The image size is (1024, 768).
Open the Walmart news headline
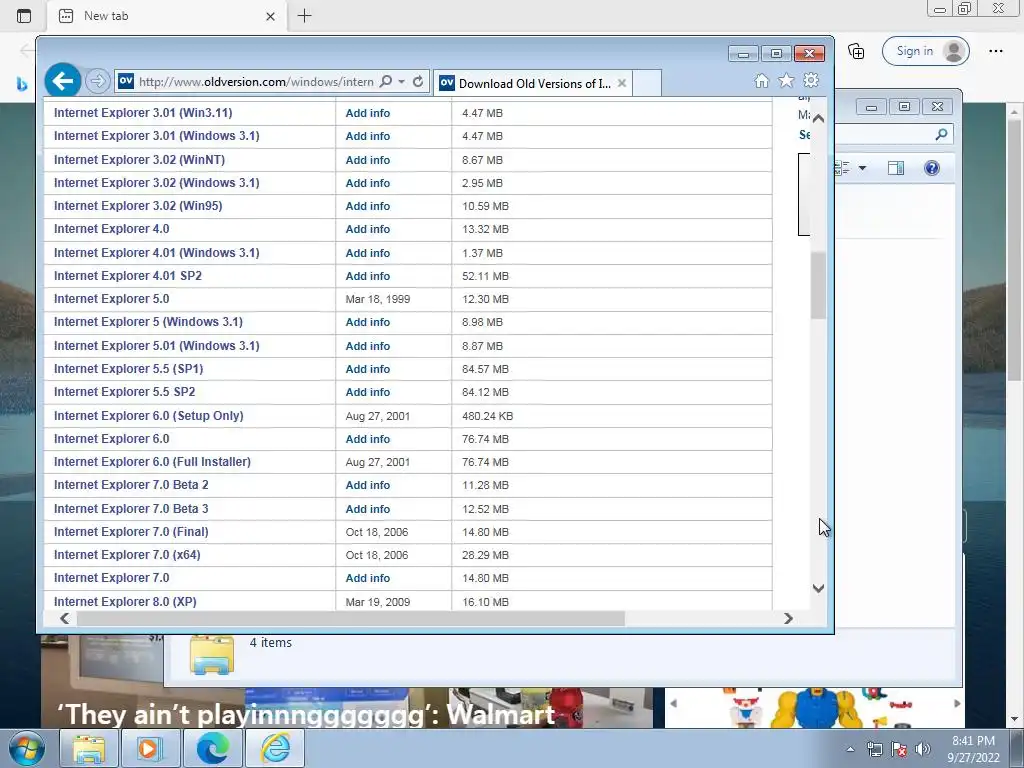click(306, 714)
